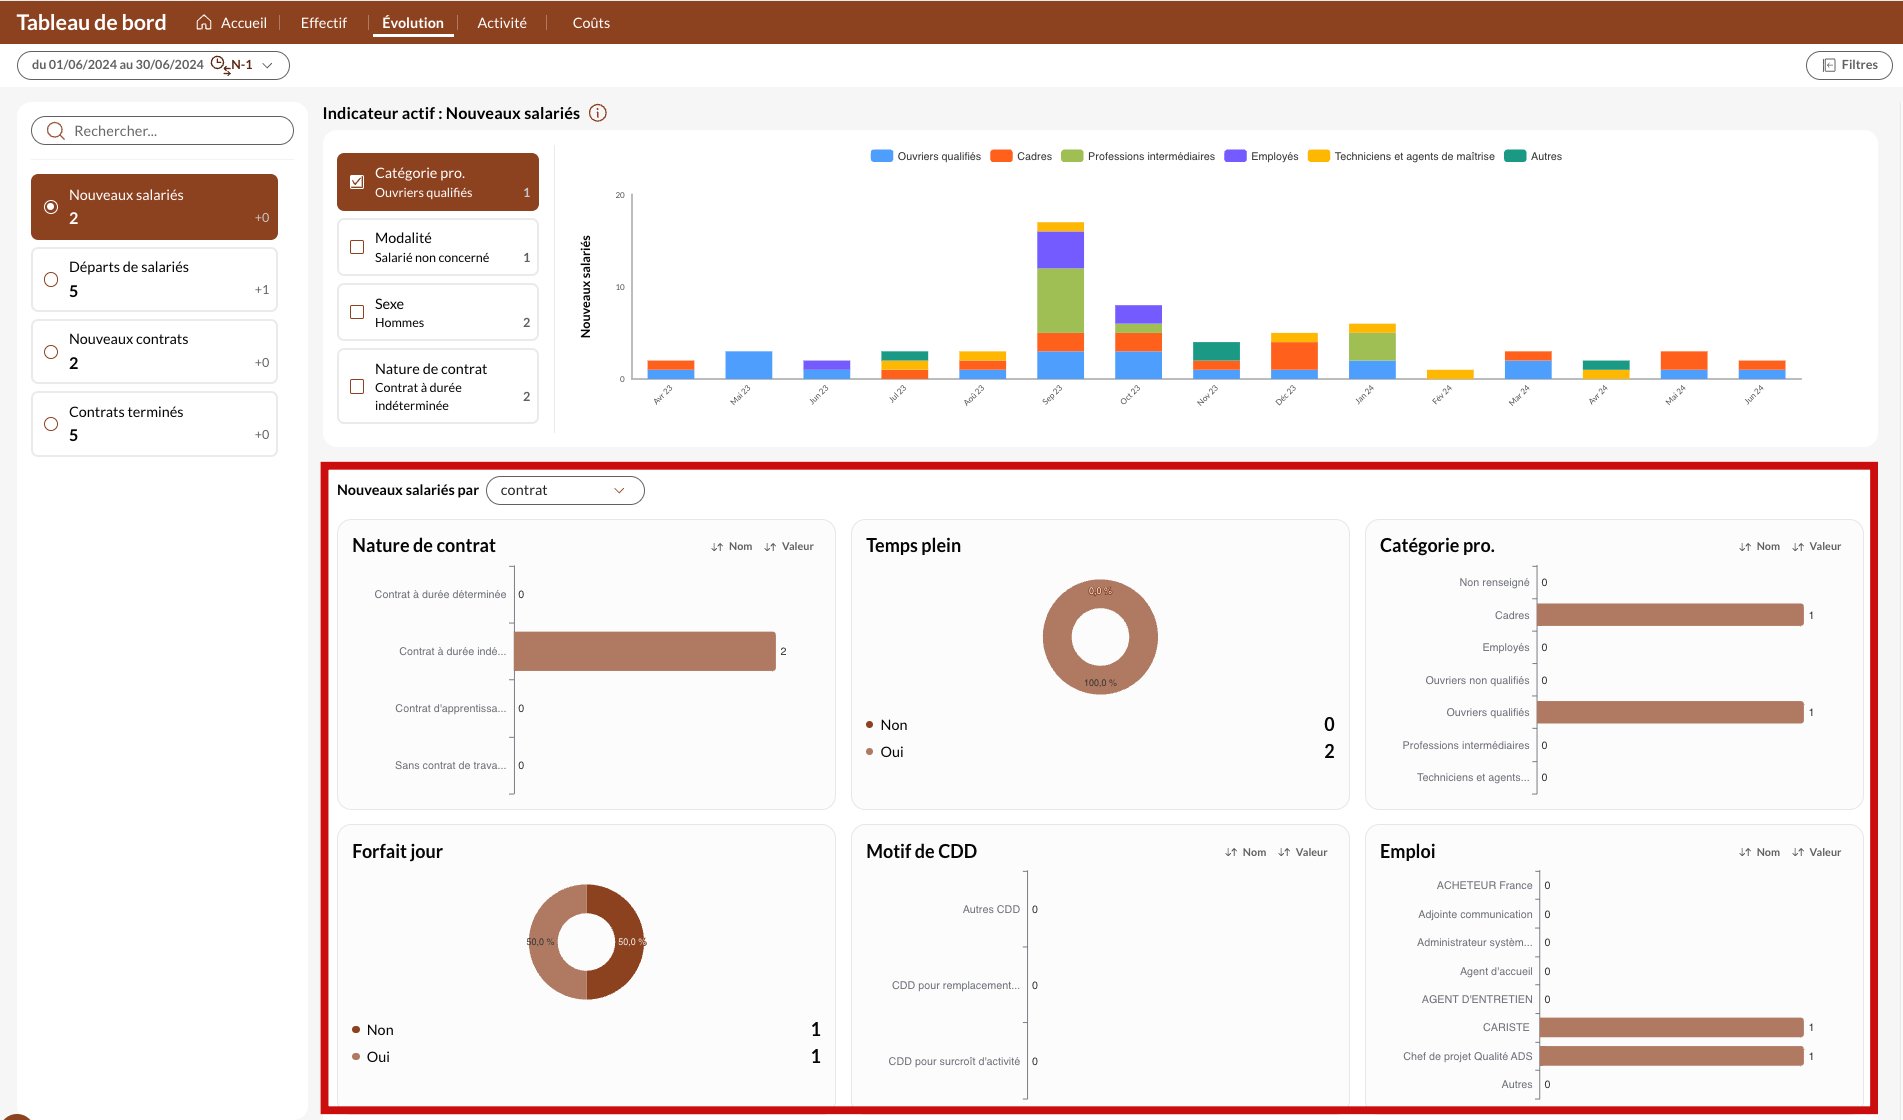Screen dimensions: 1903x1120
Task: Sort Nature de contrat by Valeur
Action: 789,546
